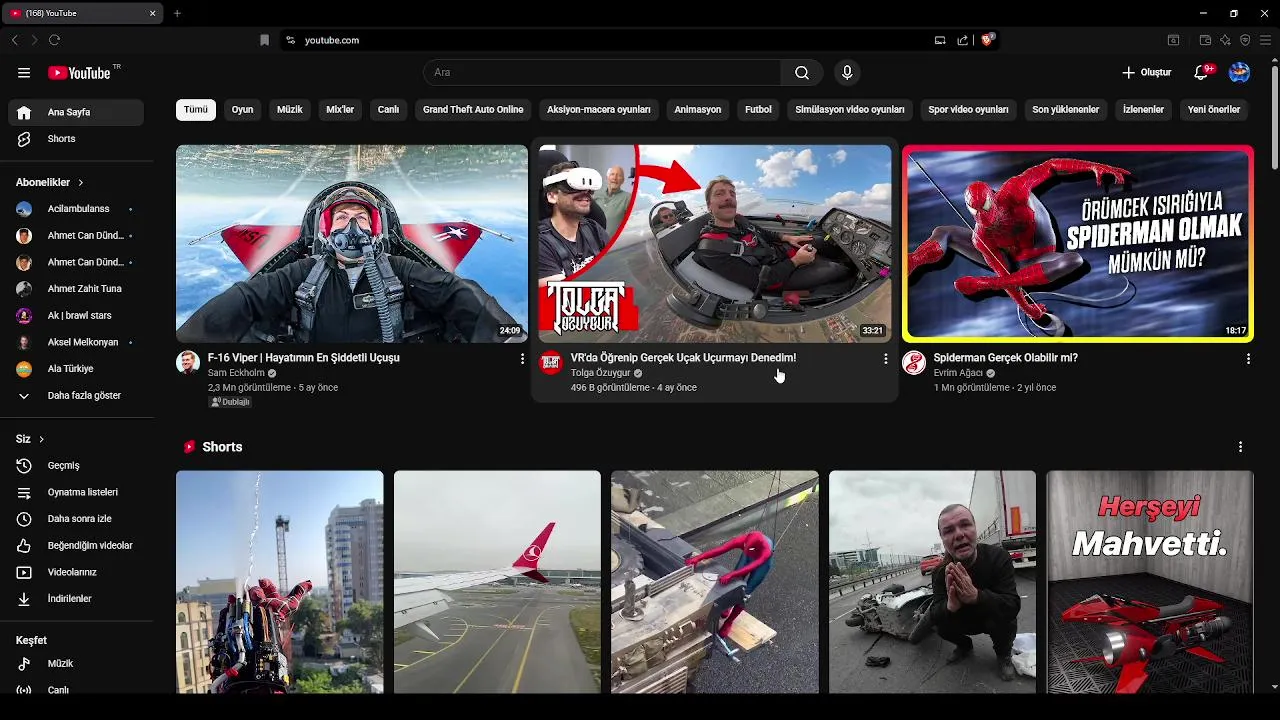
Task: Open Shorts shelf options menu
Action: 1240,447
